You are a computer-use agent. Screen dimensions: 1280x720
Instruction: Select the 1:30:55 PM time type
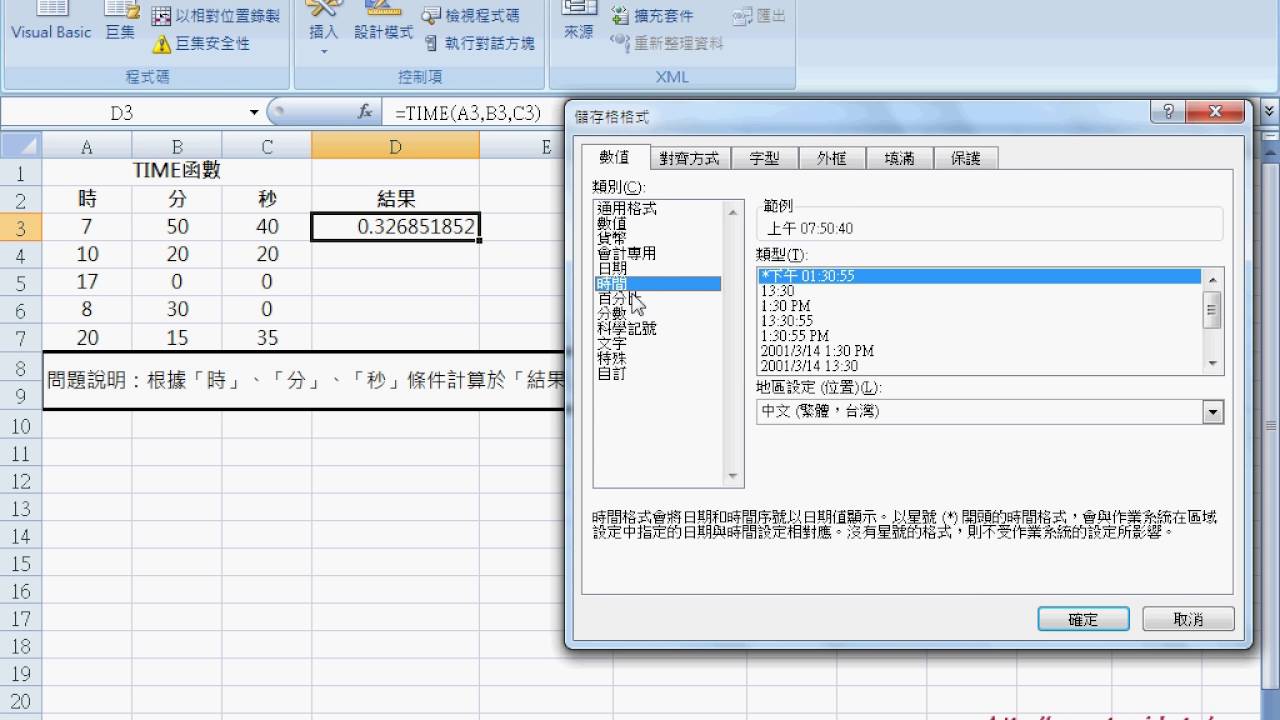(x=980, y=336)
